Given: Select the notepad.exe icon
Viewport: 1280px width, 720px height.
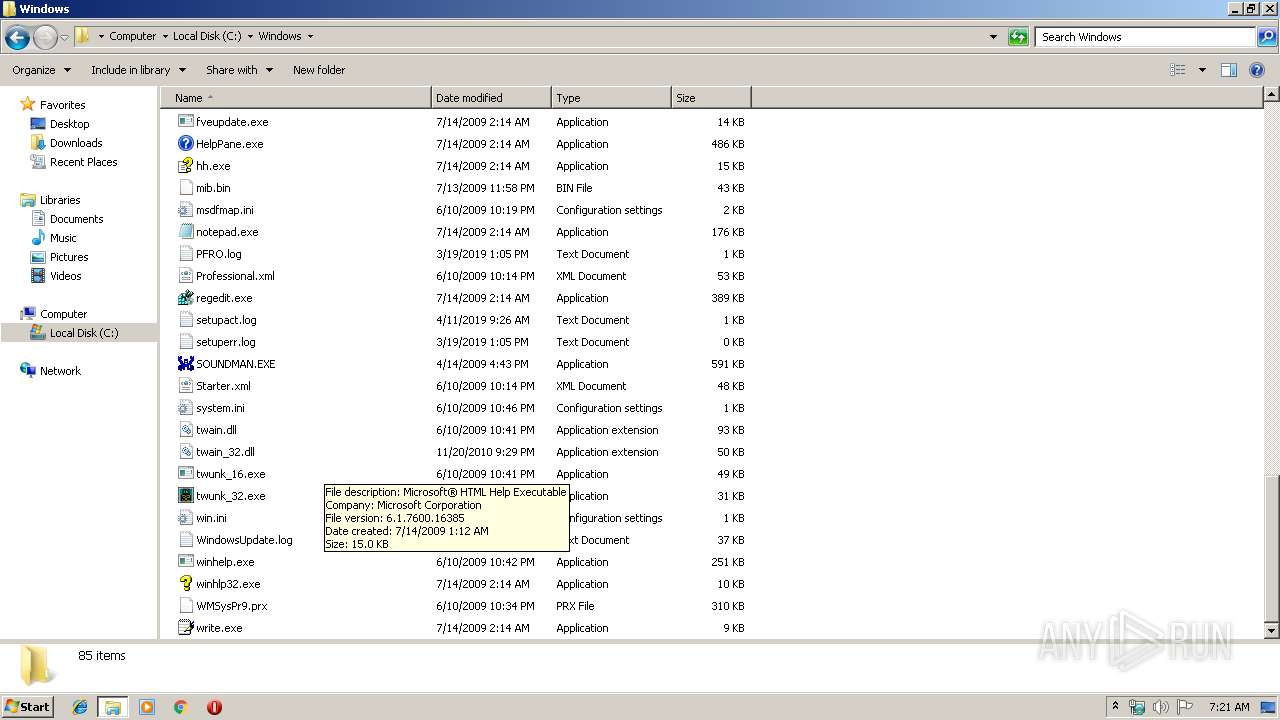Looking at the screenshot, I should [185, 232].
